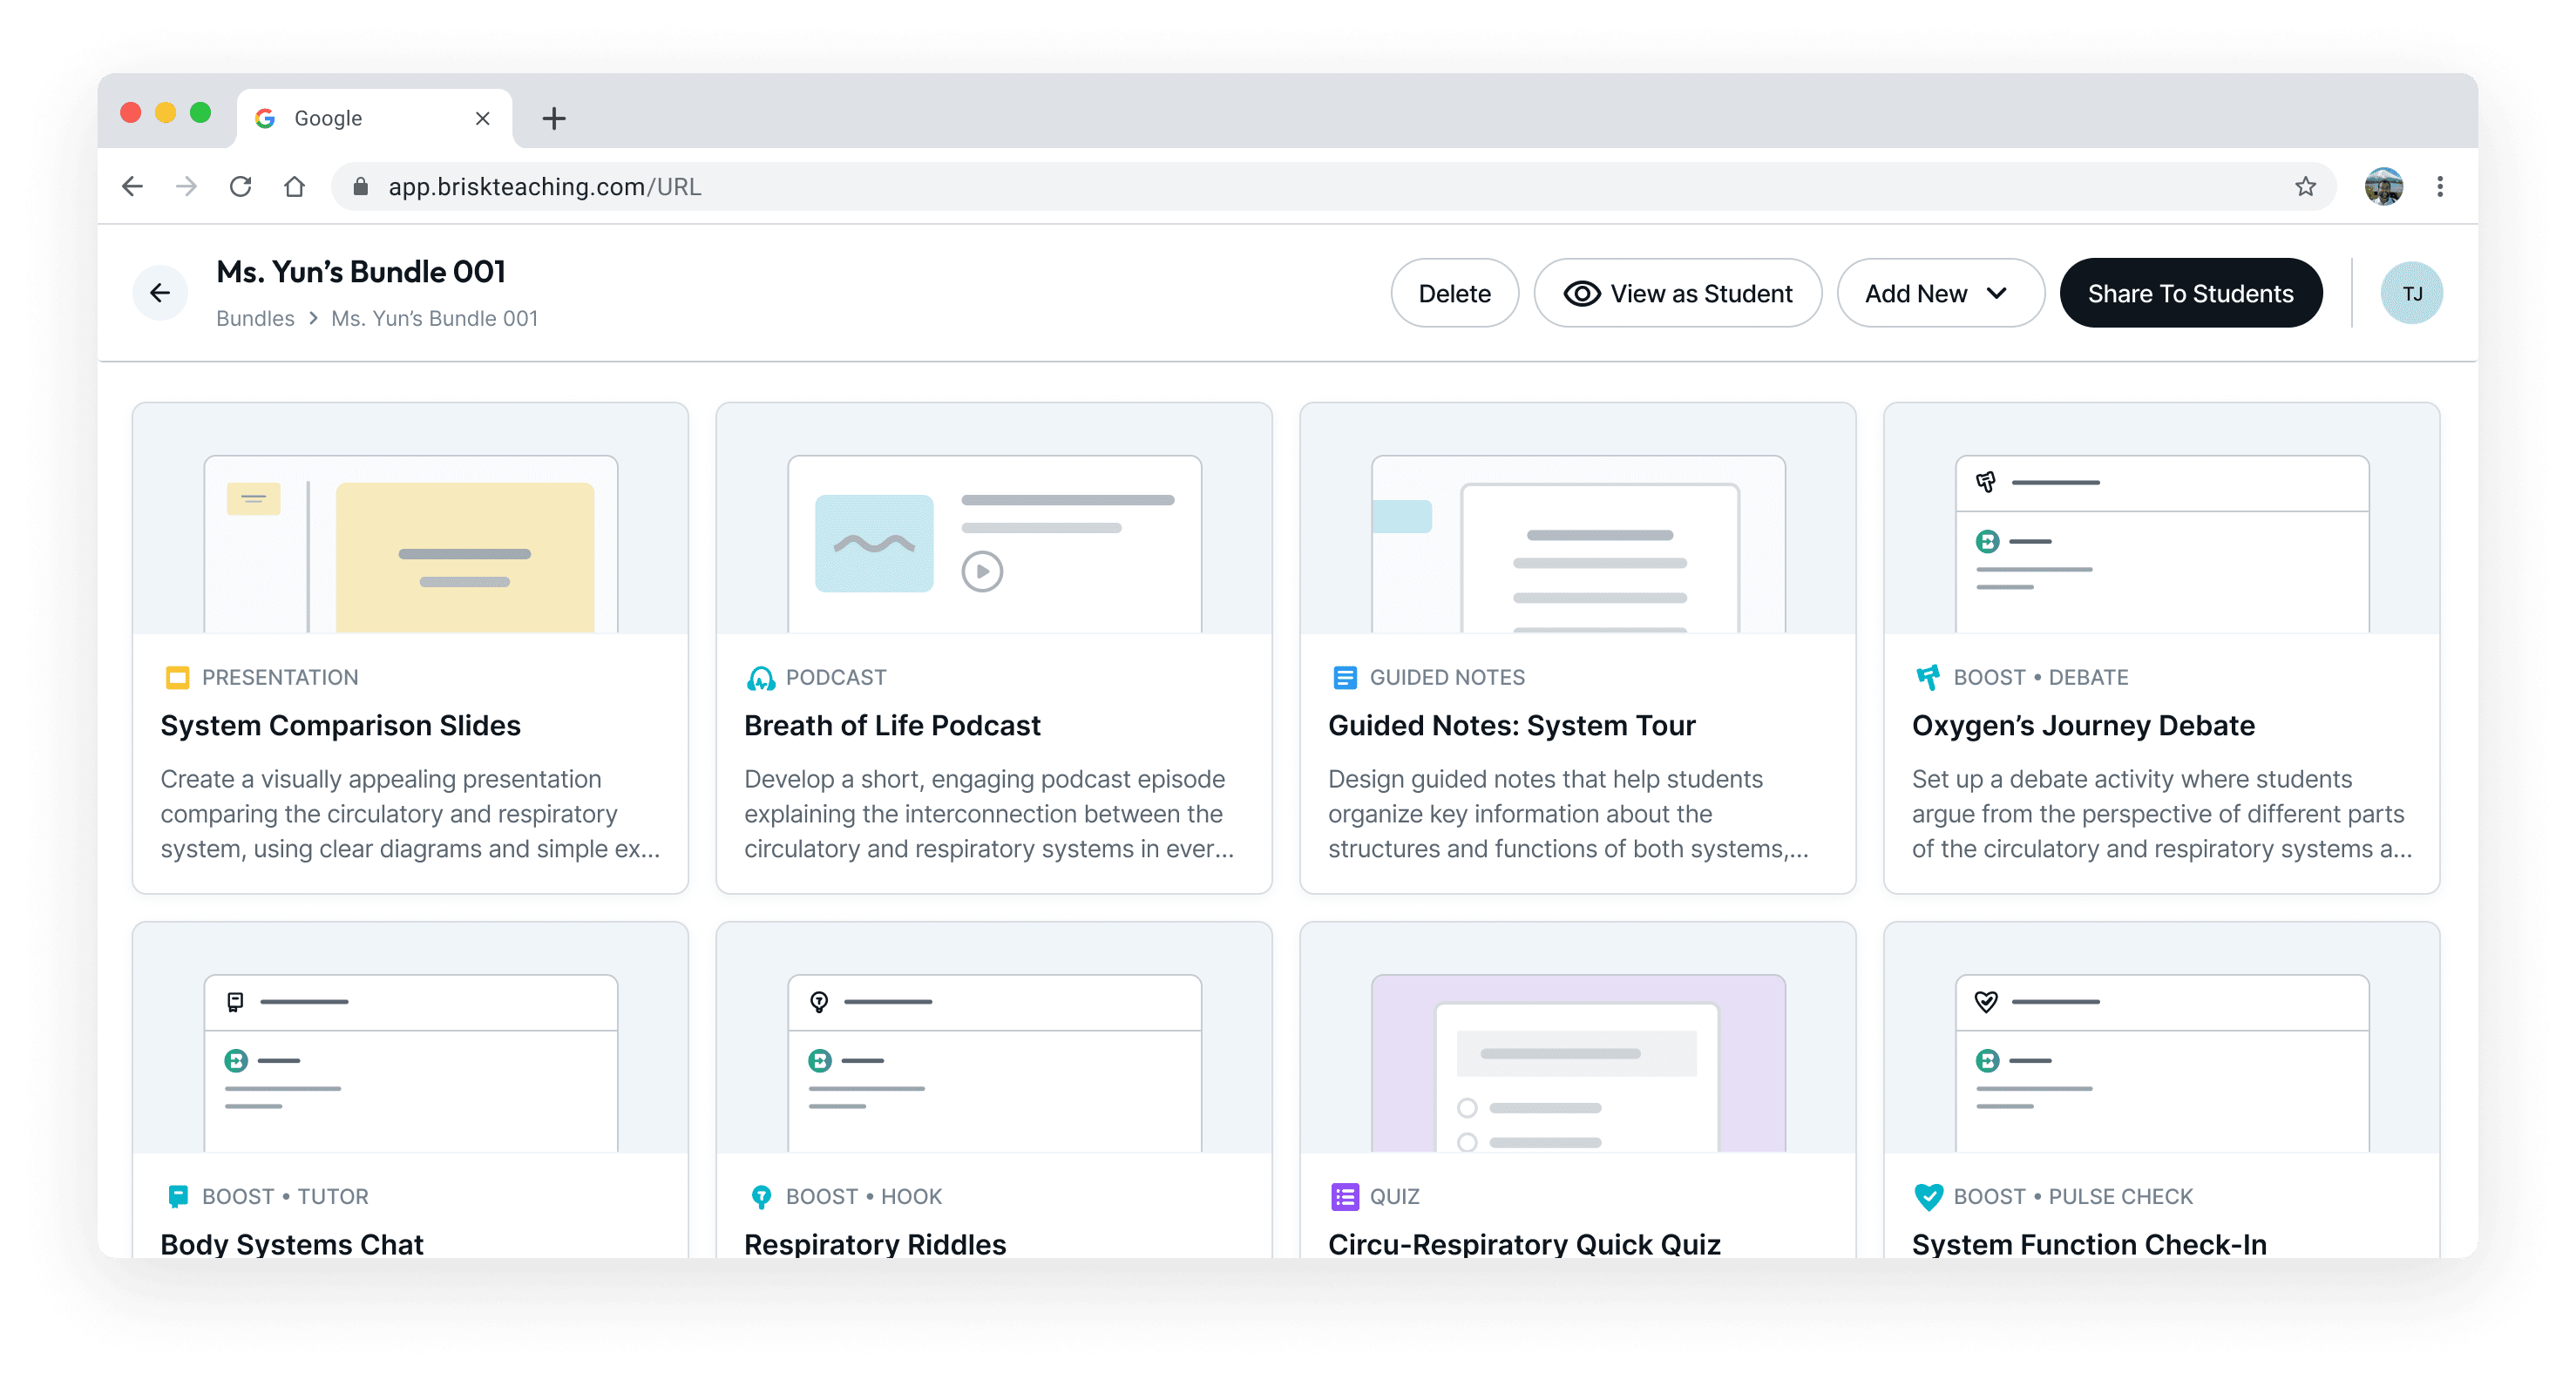Click the Guided Notes document icon
The height and width of the screenshot is (1380, 2576).
click(1345, 678)
